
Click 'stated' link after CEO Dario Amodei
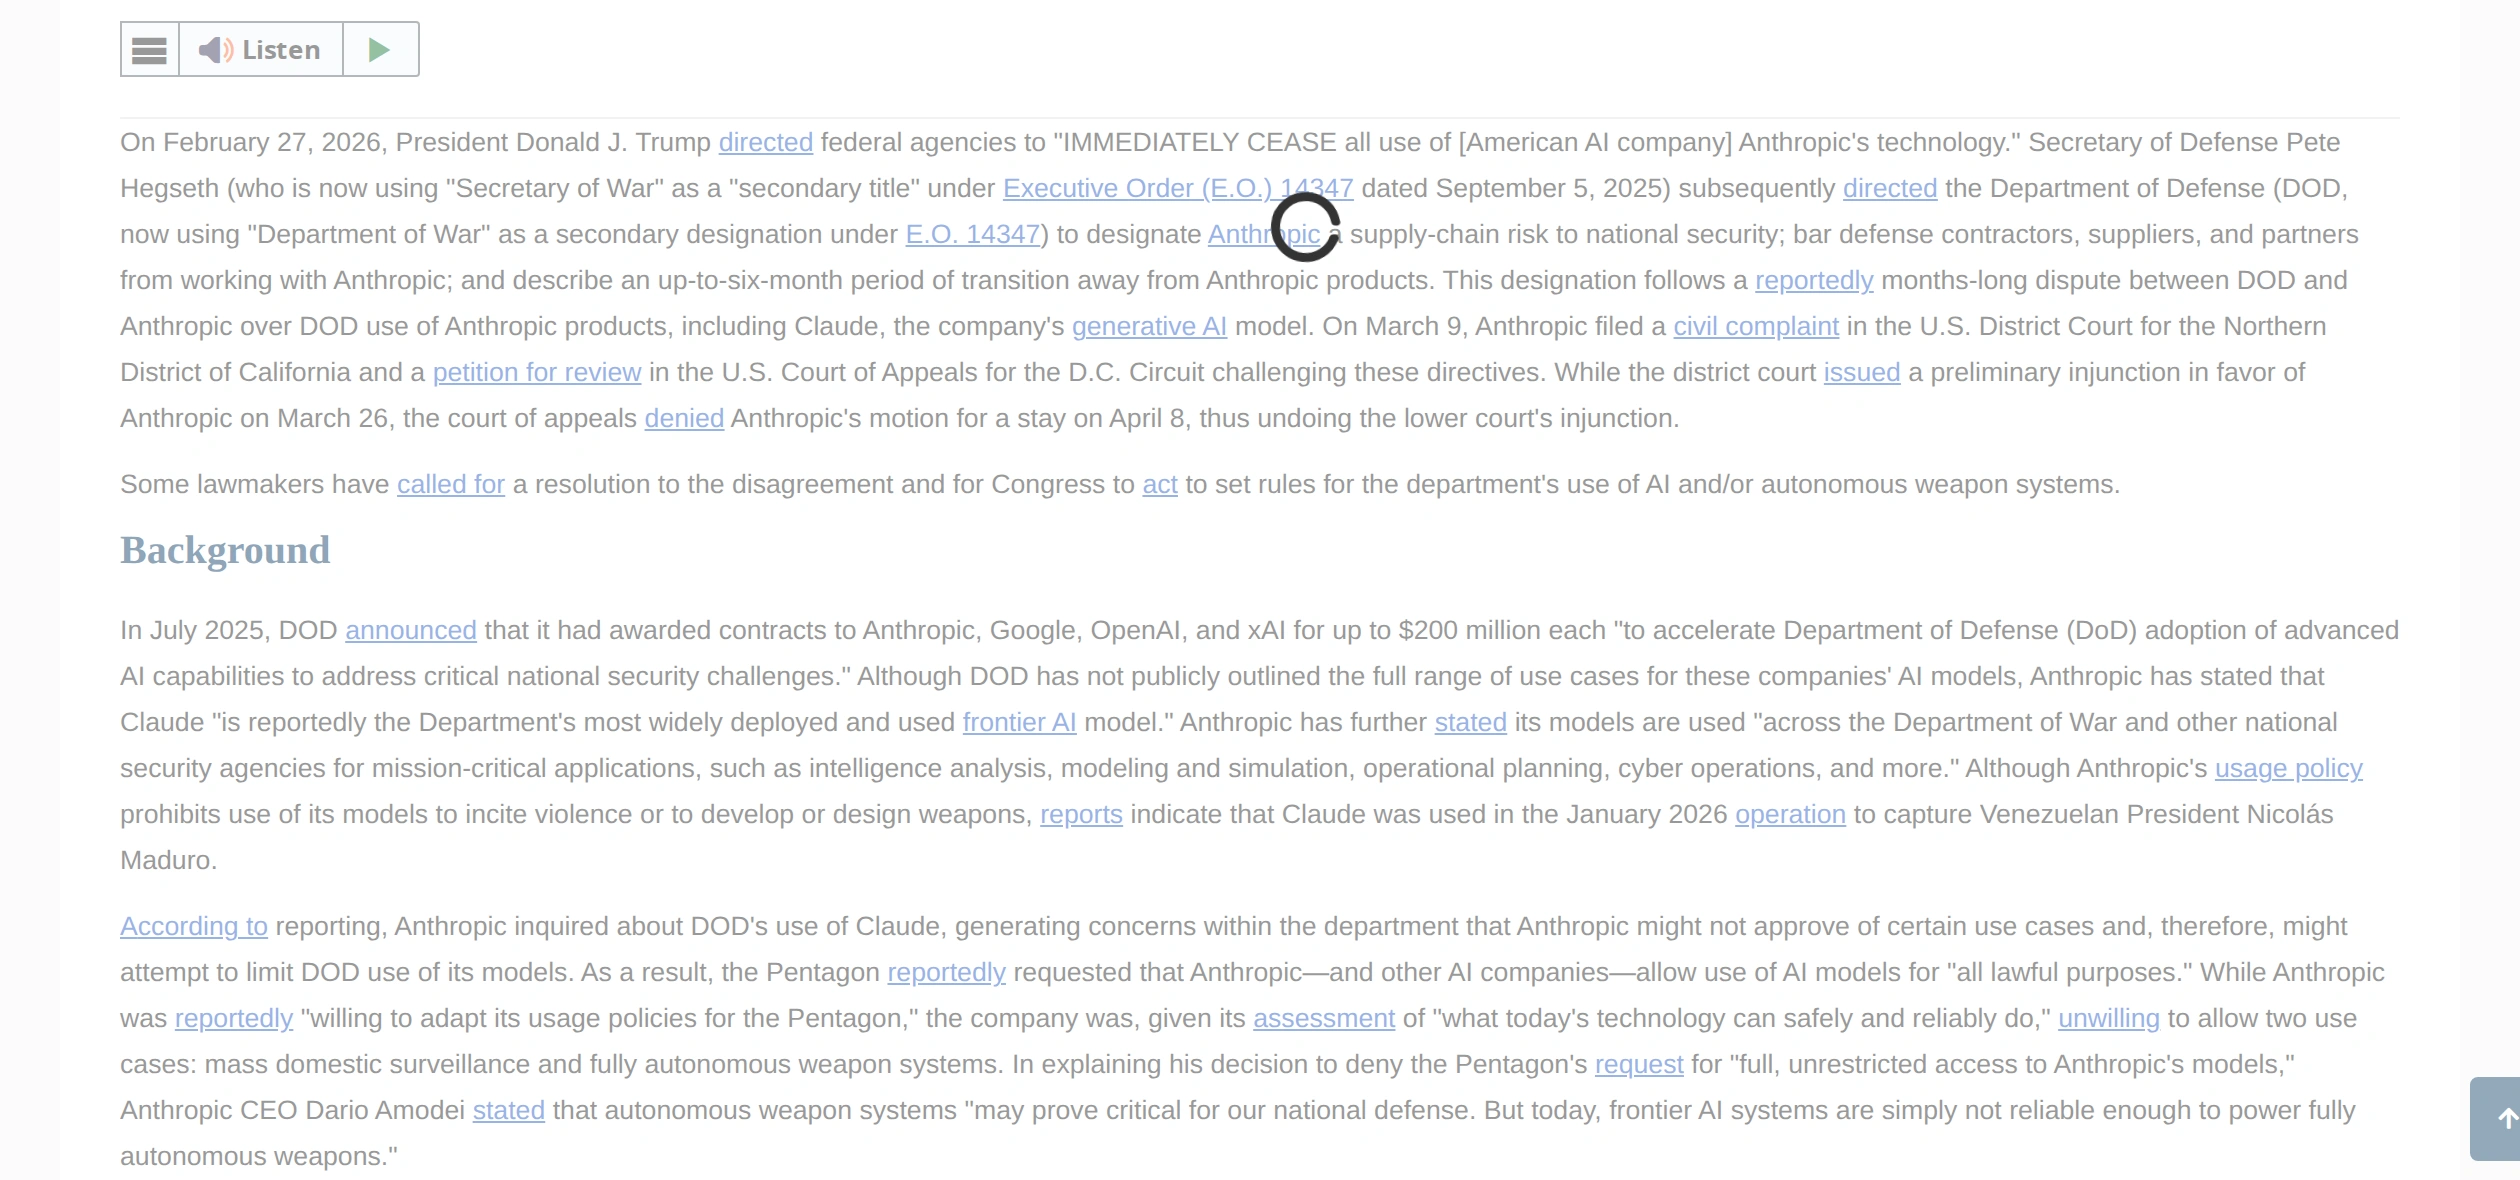(509, 1110)
